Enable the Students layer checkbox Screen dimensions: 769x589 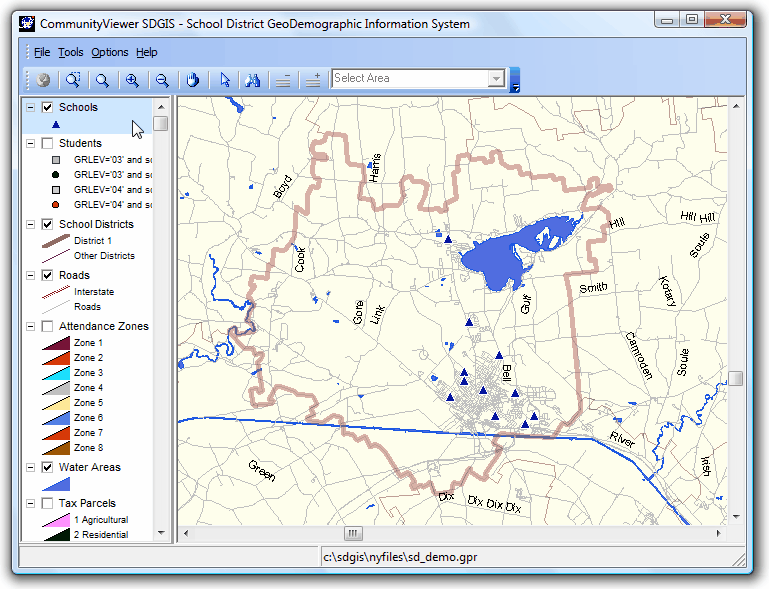pyautogui.click(x=47, y=143)
